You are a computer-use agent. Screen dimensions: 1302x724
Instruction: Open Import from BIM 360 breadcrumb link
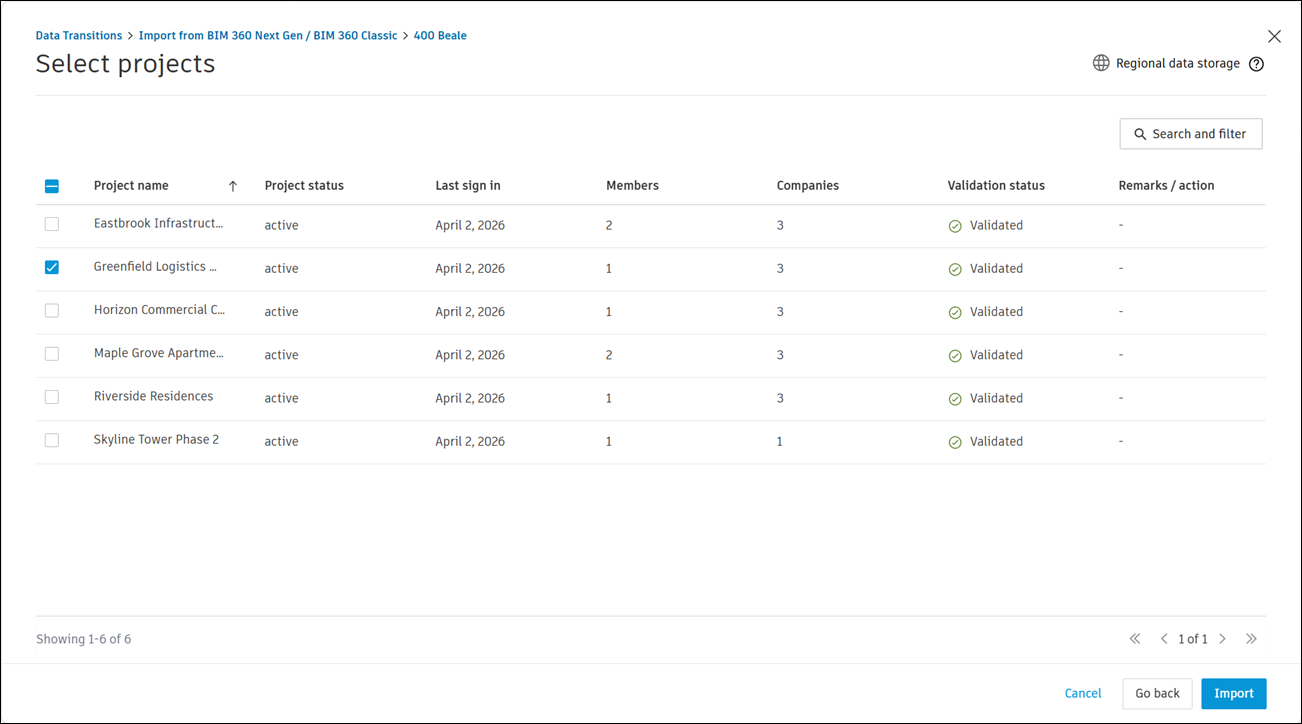268,35
